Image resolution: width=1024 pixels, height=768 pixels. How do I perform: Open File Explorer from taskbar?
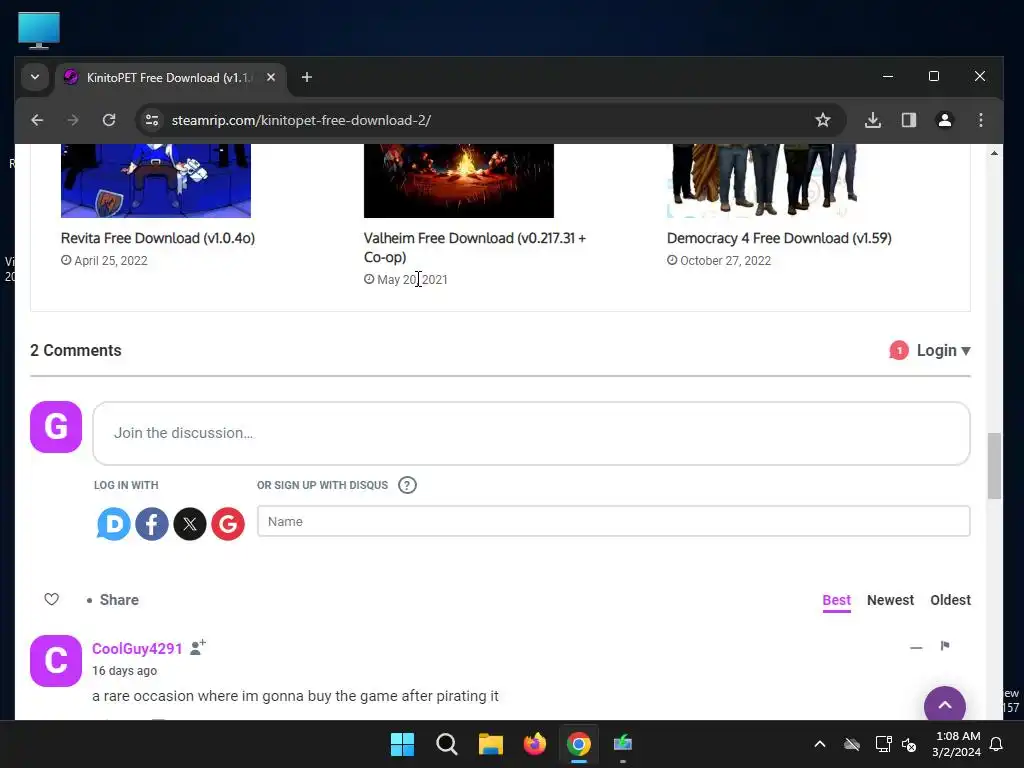tap(491, 744)
